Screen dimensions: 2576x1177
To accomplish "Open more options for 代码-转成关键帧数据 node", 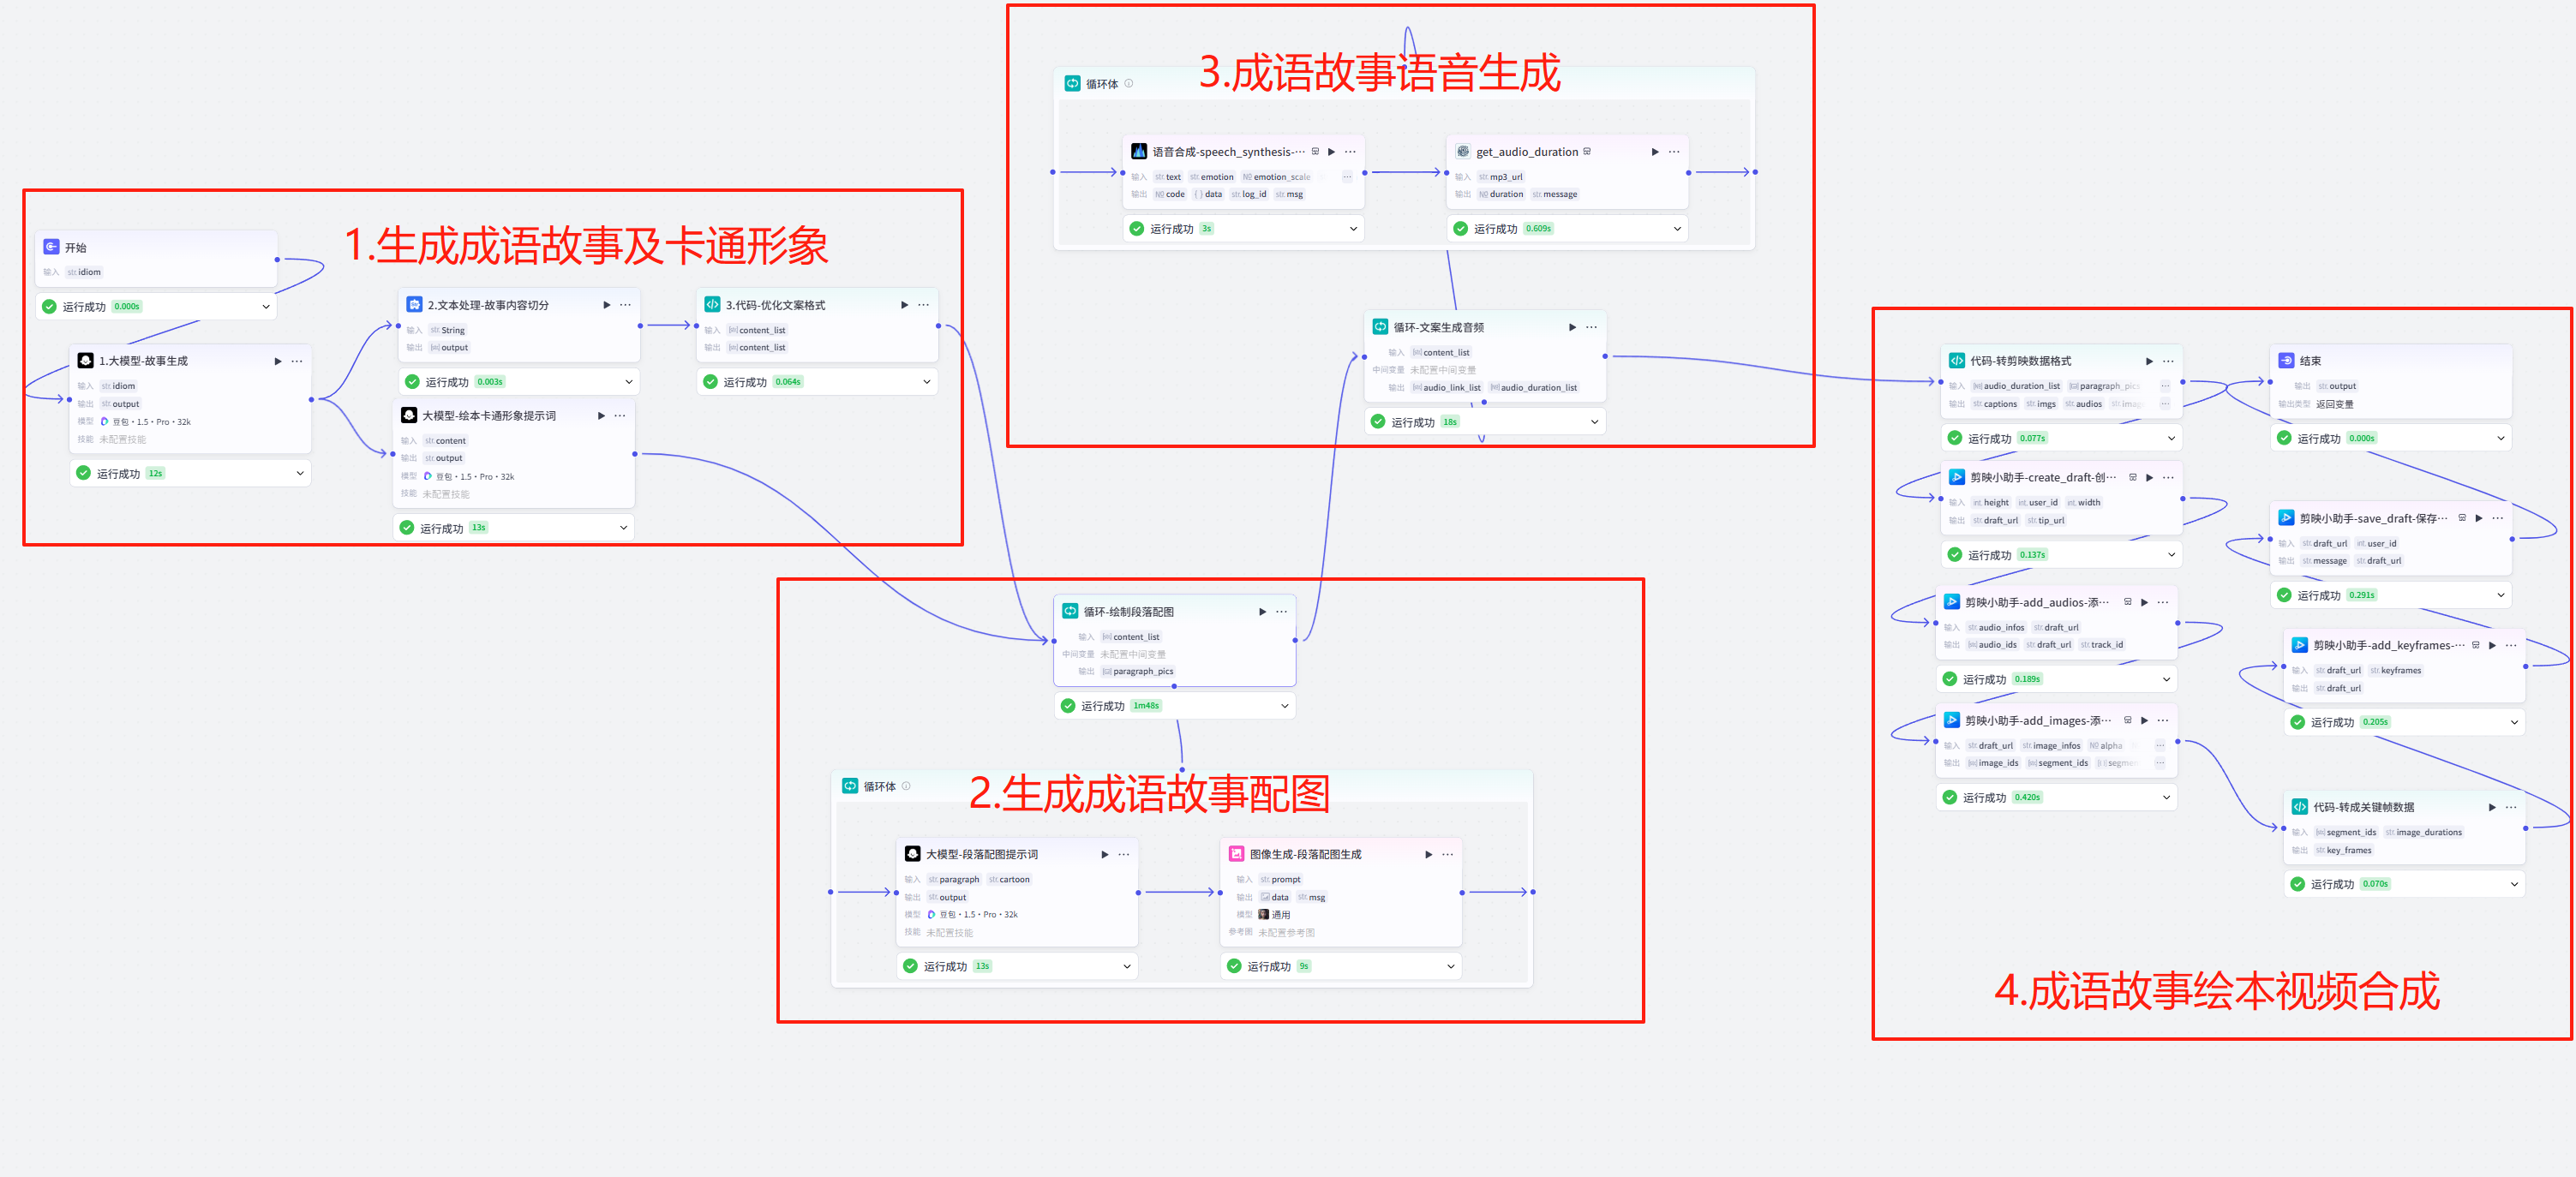I will [2512, 807].
